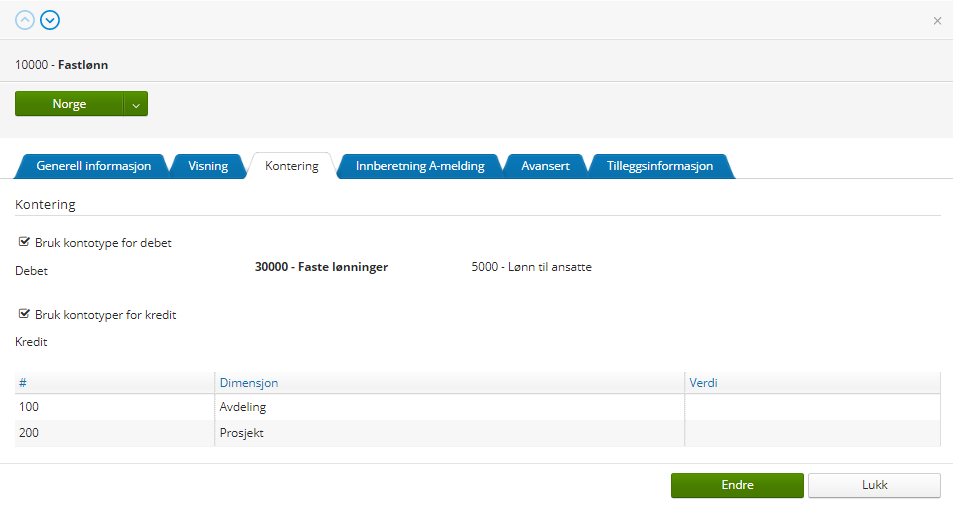Go to next record with down arrow icon

[50, 20]
